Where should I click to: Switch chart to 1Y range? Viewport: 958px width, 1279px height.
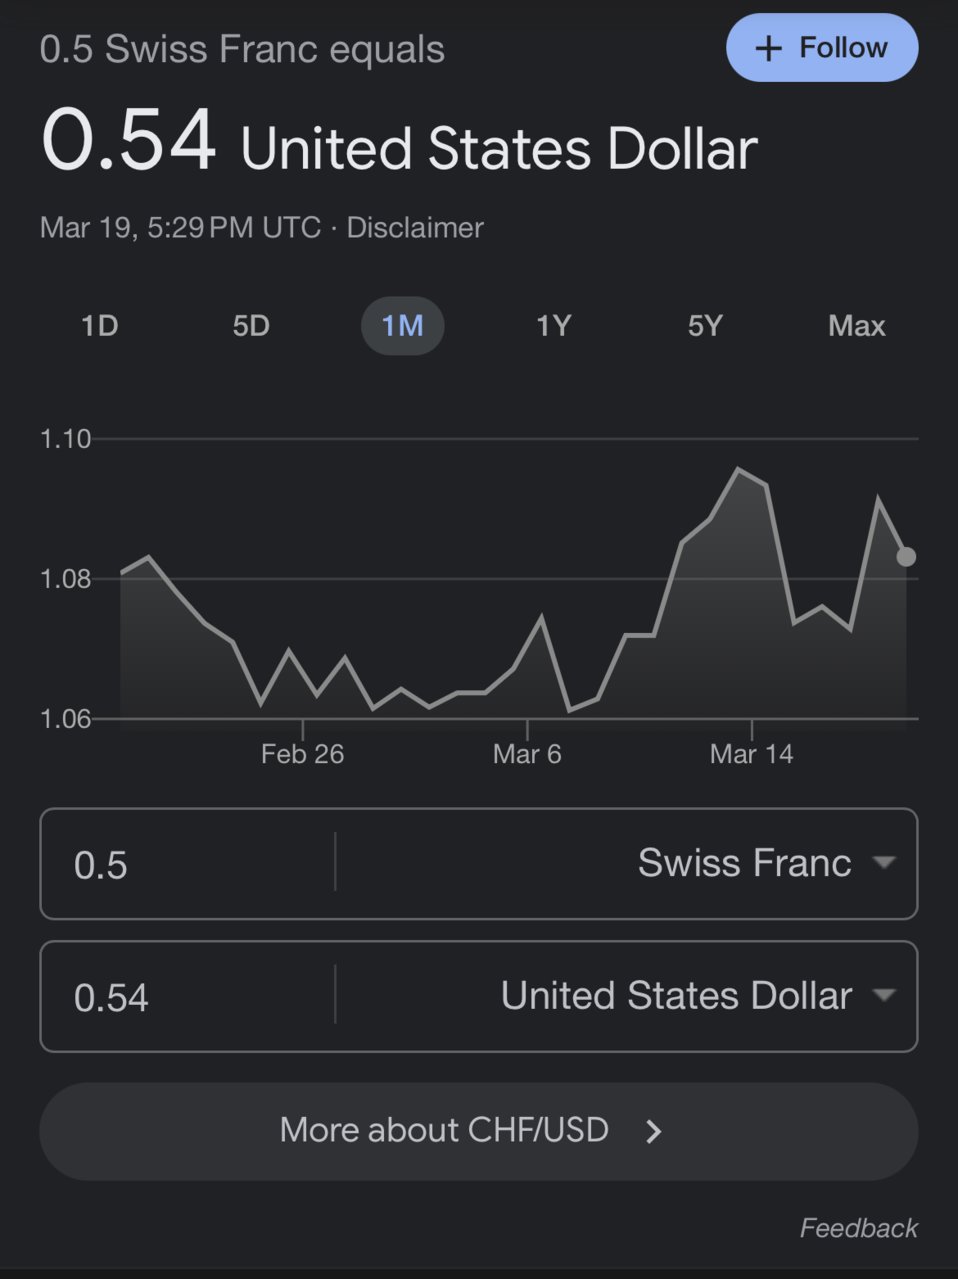point(553,326)
